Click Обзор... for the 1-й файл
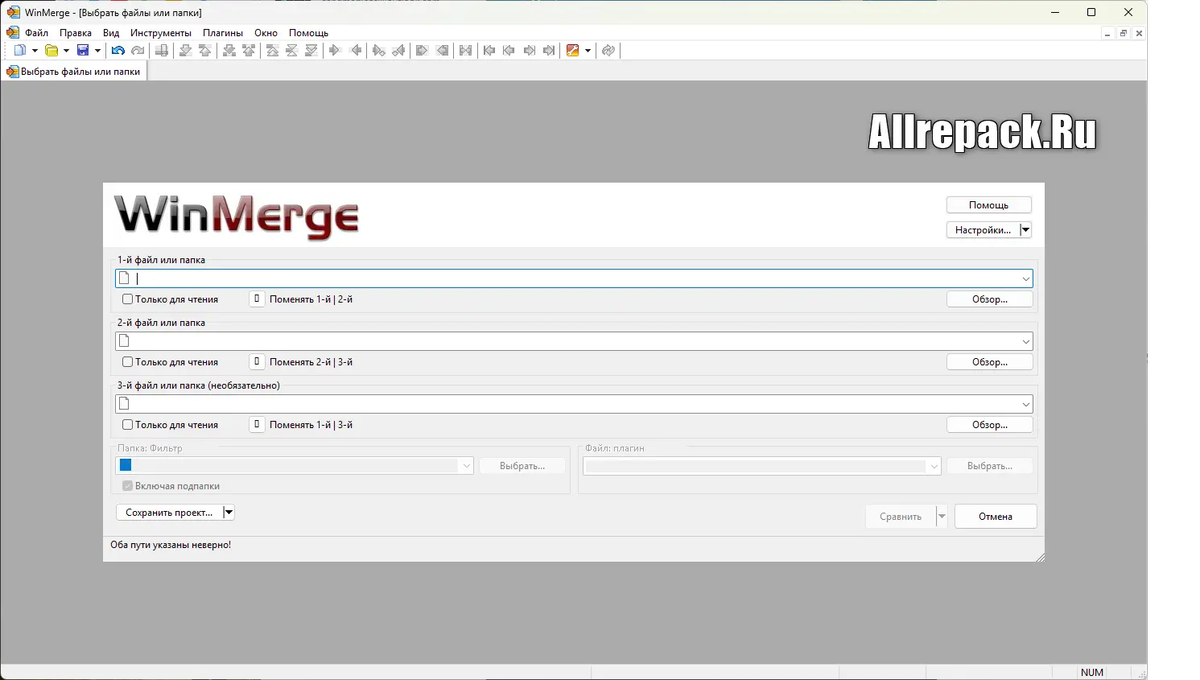Screen dimensions: 1200x680 pyautogui.click(x=989, y=299)
